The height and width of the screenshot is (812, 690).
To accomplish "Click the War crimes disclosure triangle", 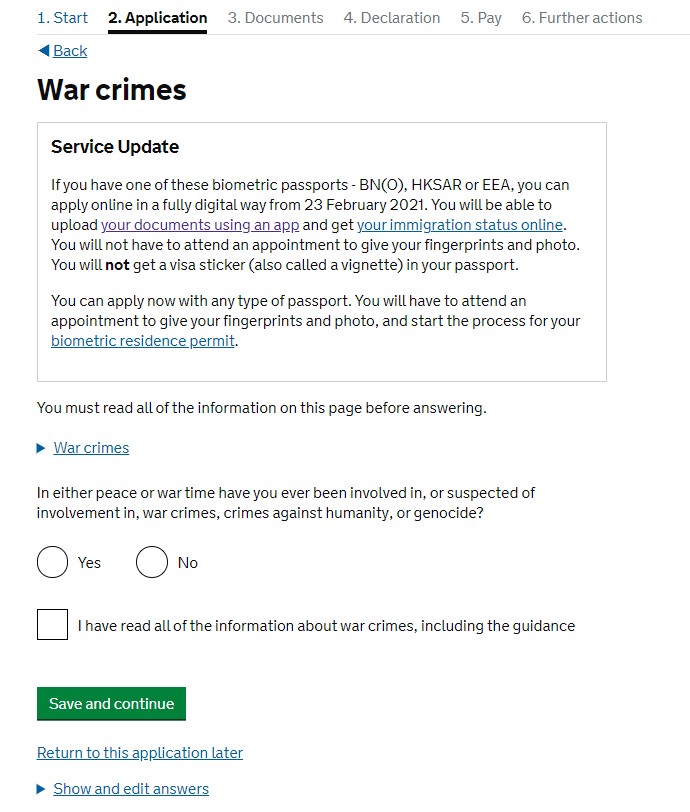I will (41, 448).
